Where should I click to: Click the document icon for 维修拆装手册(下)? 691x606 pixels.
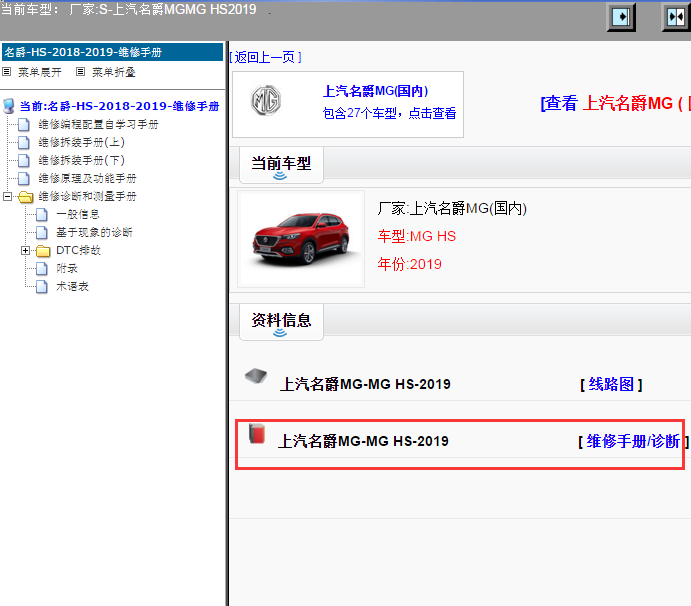pos(24,160)
